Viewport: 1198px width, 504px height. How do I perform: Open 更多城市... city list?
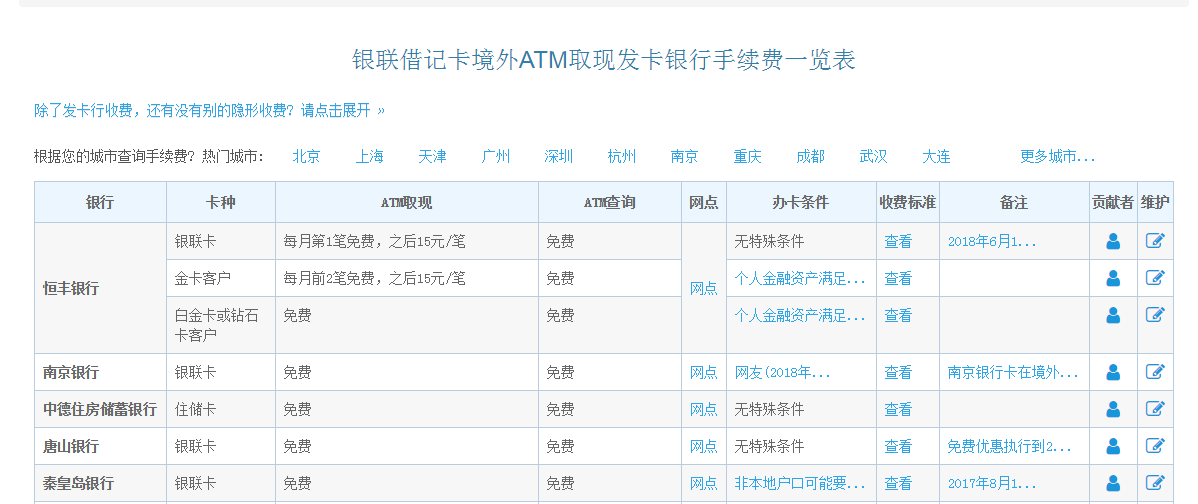pos(1057,157)
